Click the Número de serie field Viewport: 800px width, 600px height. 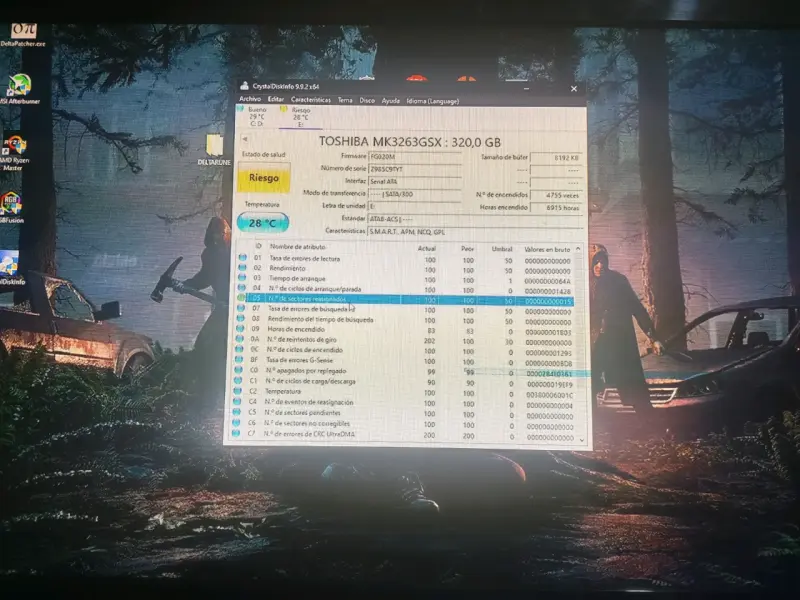point(415,169)
